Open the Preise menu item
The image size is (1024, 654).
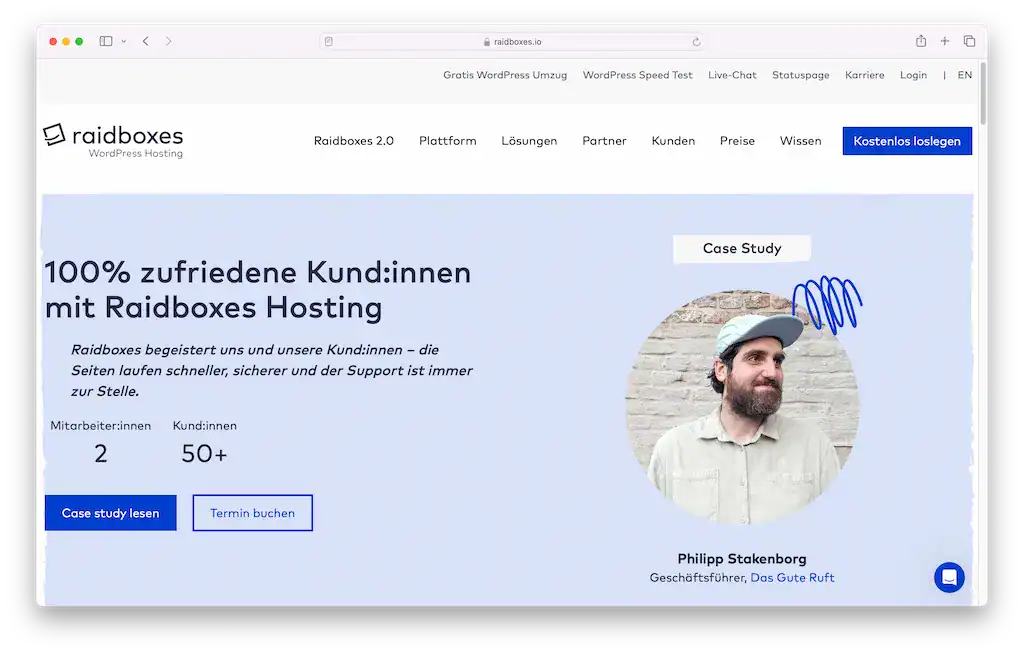point(737,141)
